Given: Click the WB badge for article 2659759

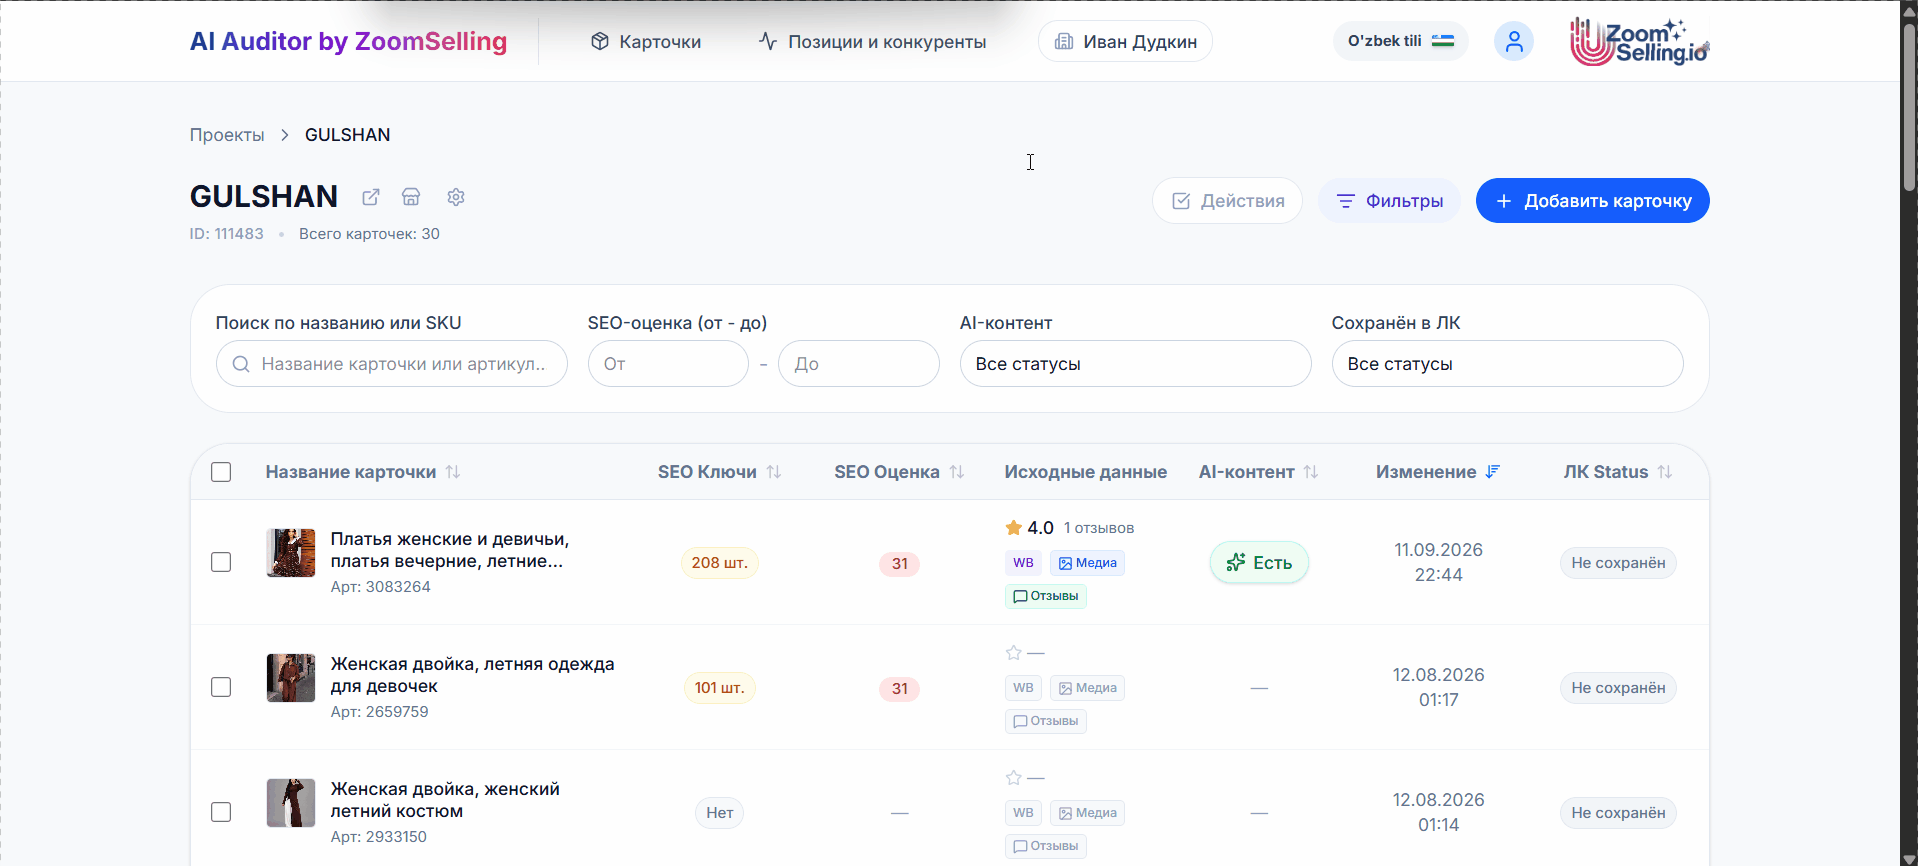Looking at the screenshot, I should pyautogui.click(x=1023, y=688).
